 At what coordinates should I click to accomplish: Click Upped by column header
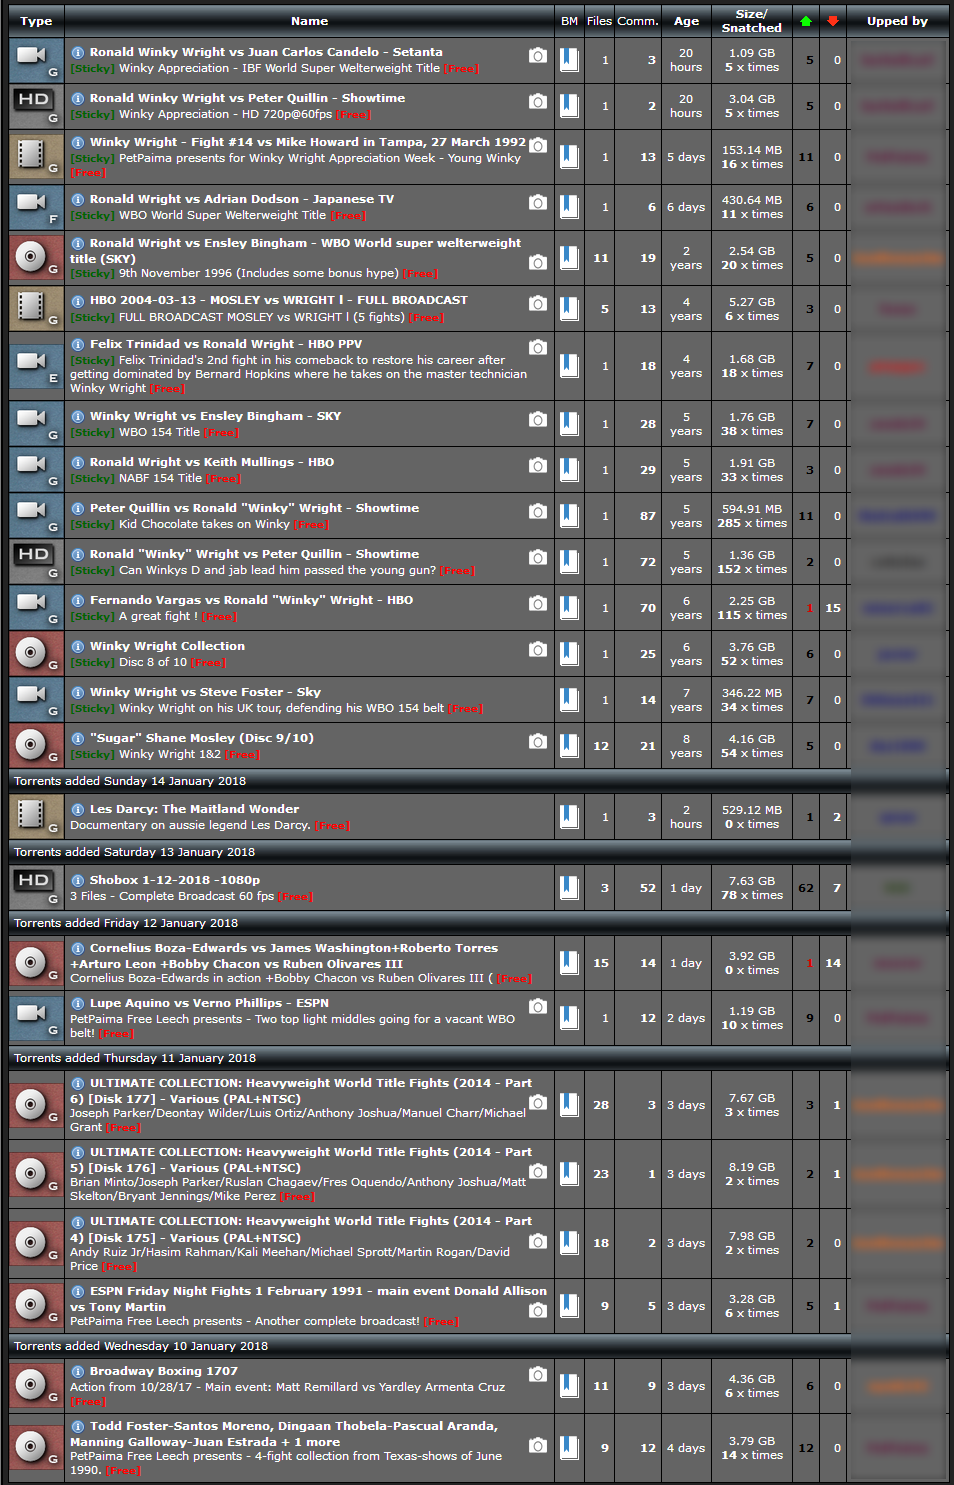pos(897,21)
